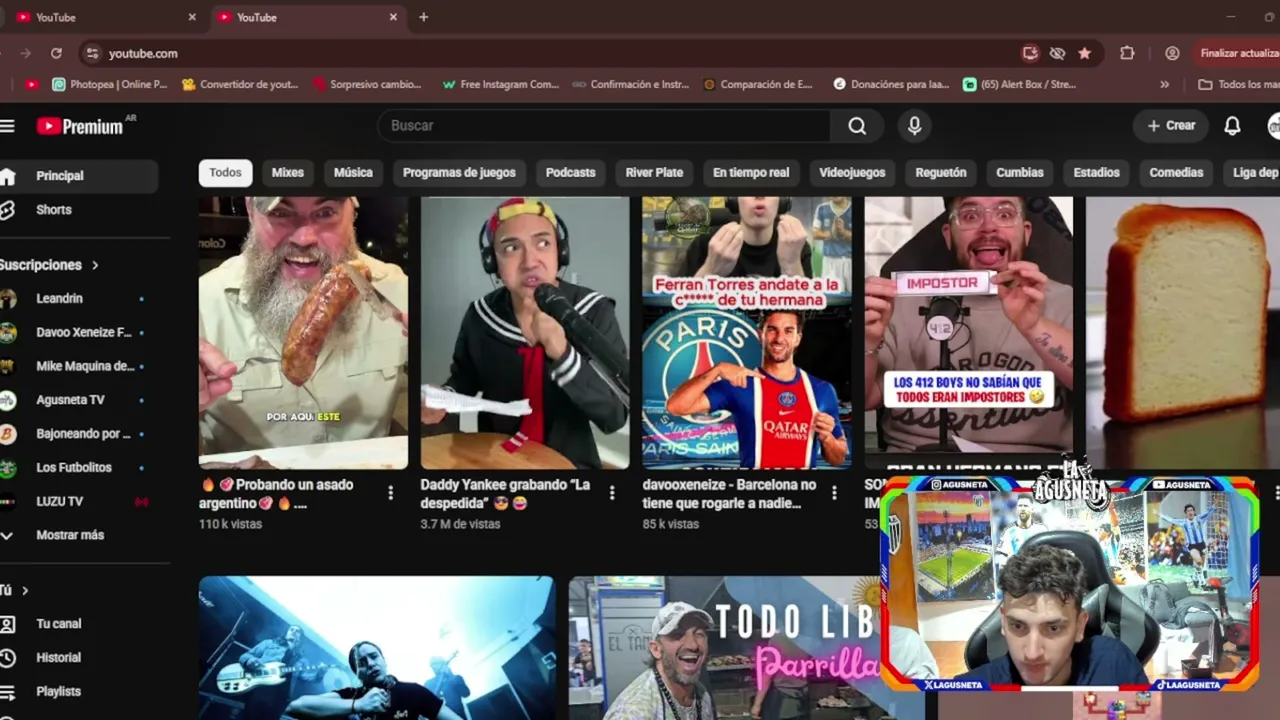Open 'Daddy Yankee grabando La despedida' title link
This screenshot has height=720, width=1280.
[505, 494]
